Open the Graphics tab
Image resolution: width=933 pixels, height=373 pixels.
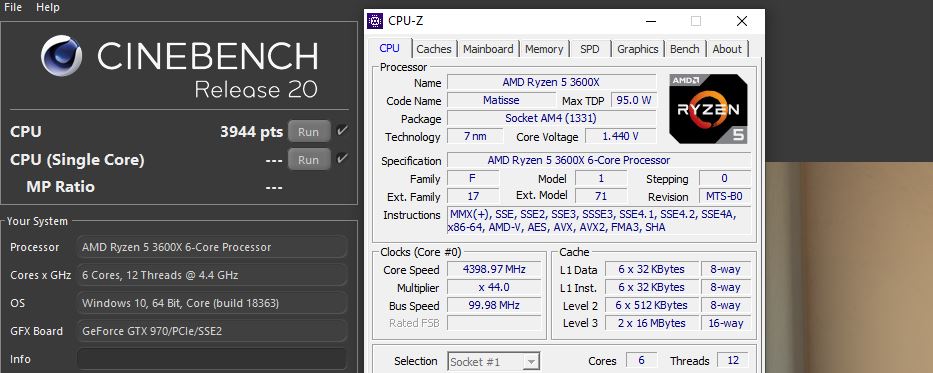tap(637, 49)
